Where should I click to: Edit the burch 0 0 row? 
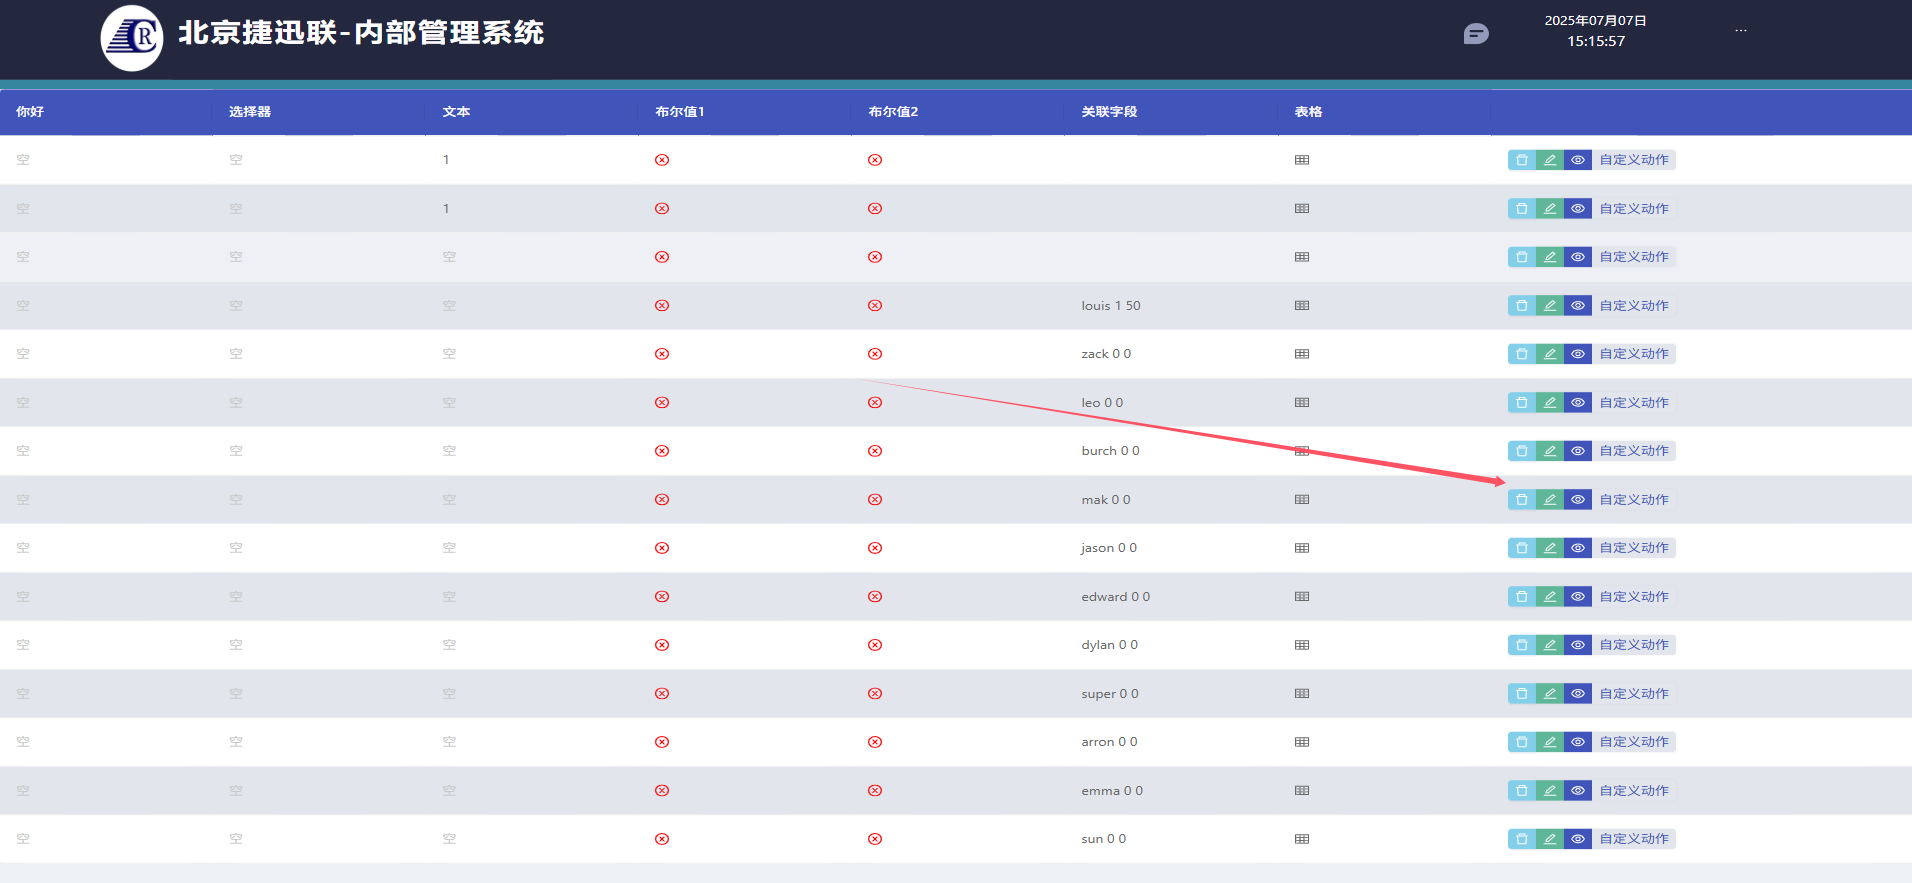tap(1550, 451)
